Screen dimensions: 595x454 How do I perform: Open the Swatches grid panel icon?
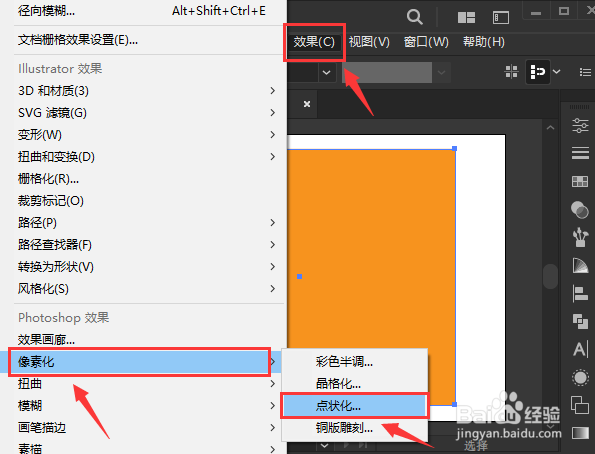tap(580, 181)
